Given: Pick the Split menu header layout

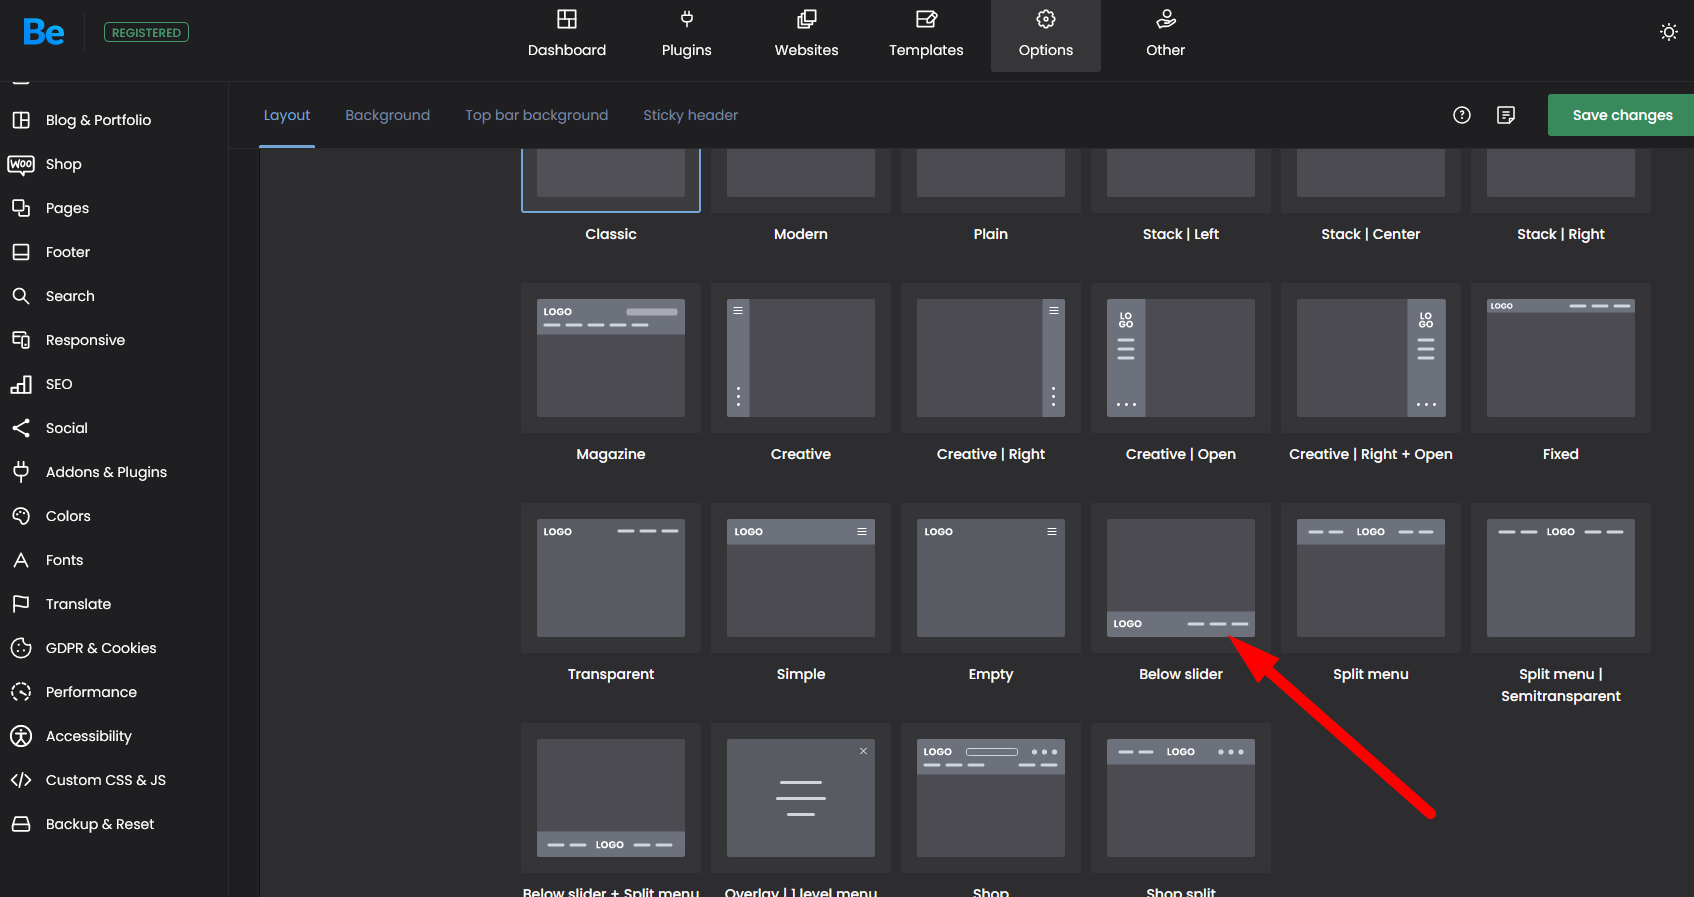Looking at the screenshot, I should [1371, 578].
